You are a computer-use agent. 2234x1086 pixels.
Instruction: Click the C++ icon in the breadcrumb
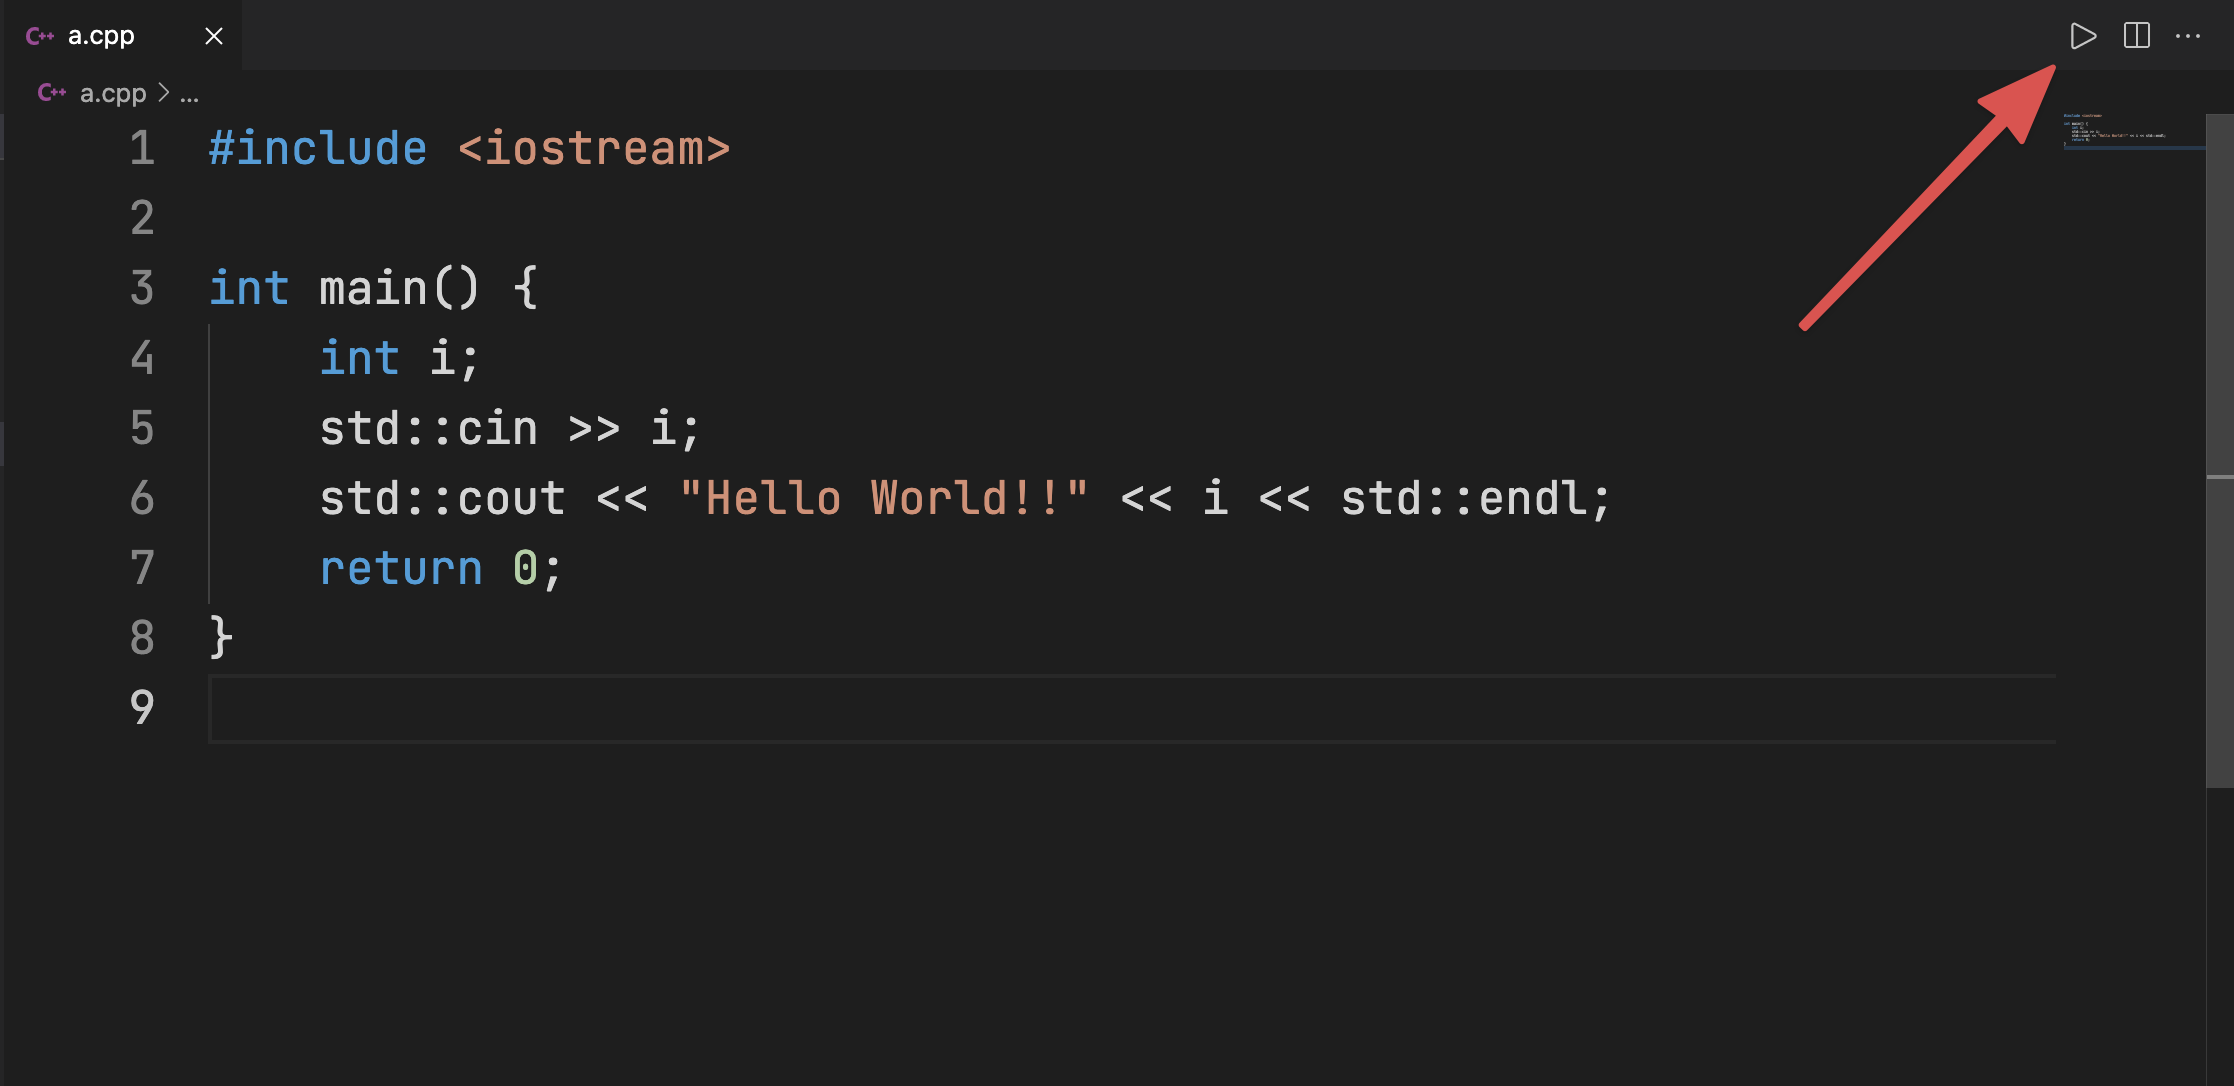click(52, 93)
